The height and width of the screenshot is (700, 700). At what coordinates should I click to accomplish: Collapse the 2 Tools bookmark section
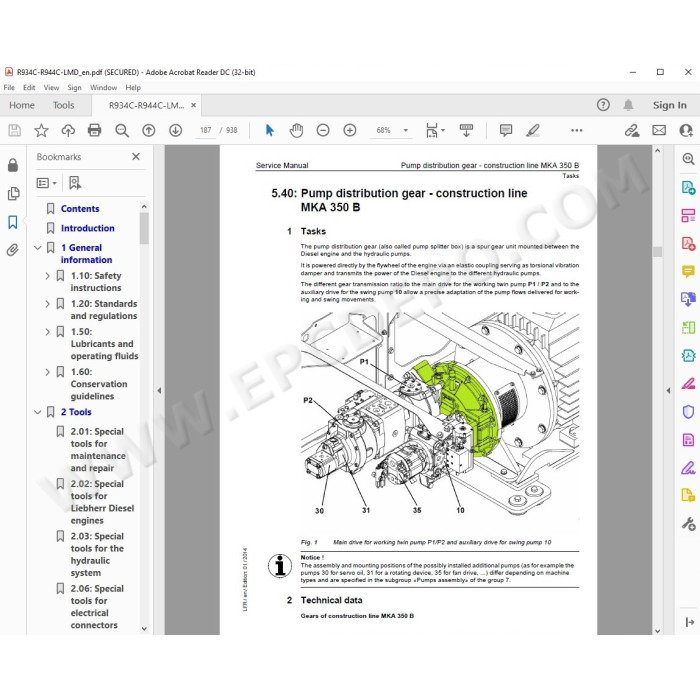point(38,412)
